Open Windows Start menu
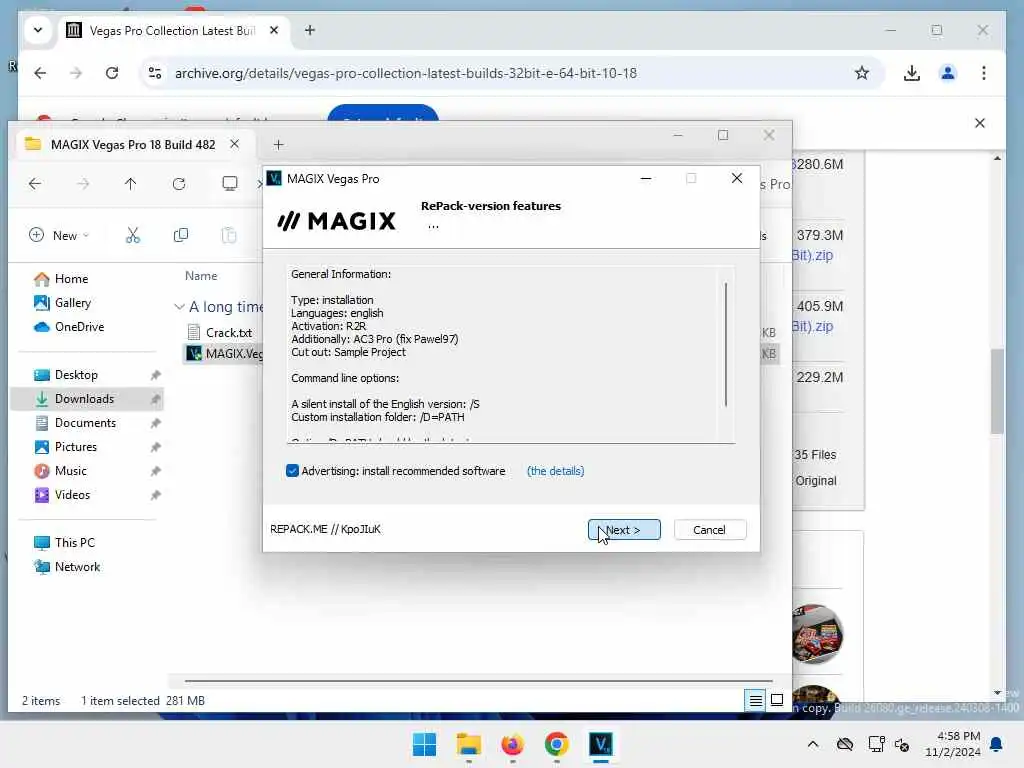Image resolution: width=1024 pixels, height=768 pixels. click(424, 744)
